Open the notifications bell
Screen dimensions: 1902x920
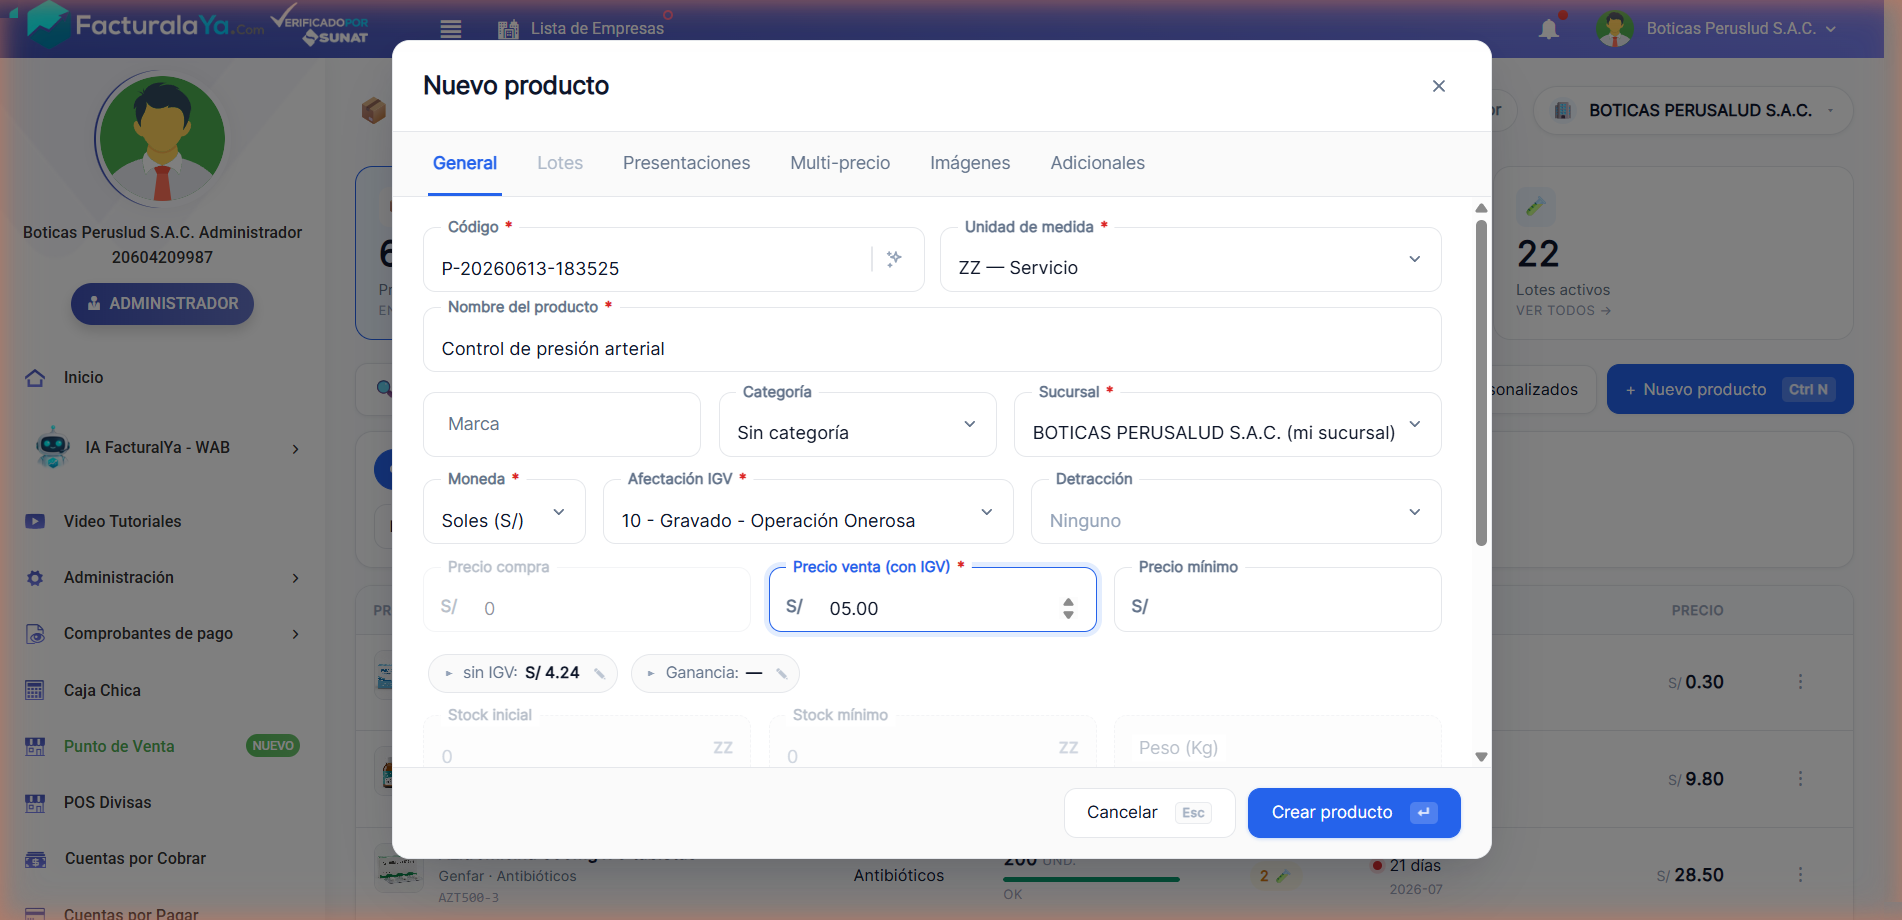1549,28
